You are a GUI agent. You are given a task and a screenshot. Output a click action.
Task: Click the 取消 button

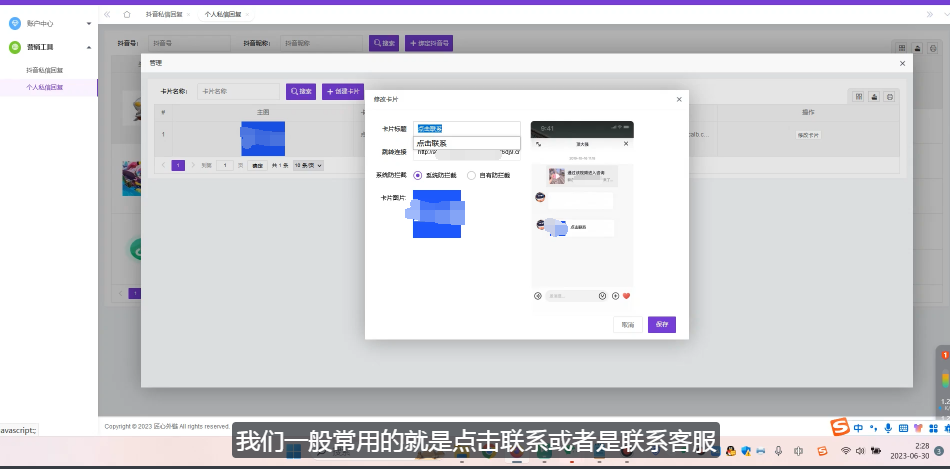coord(627,325)
